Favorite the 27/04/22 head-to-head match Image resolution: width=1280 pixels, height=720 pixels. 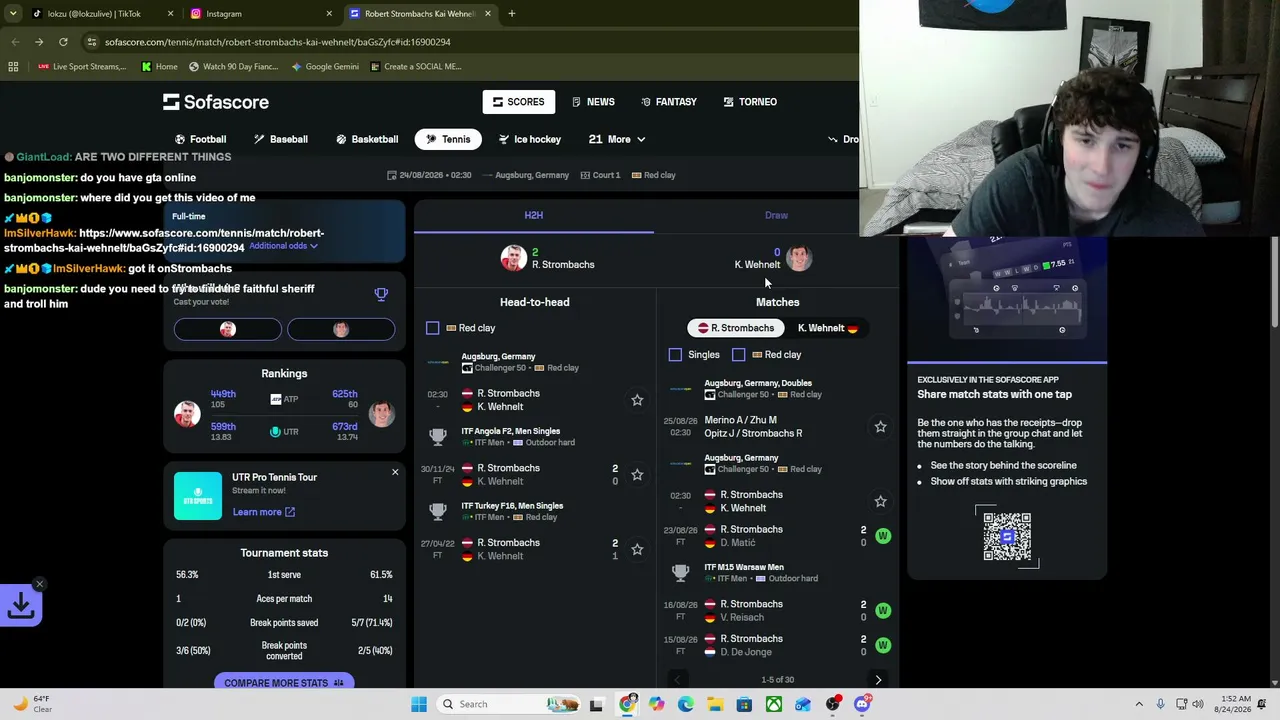pos(637,549)
